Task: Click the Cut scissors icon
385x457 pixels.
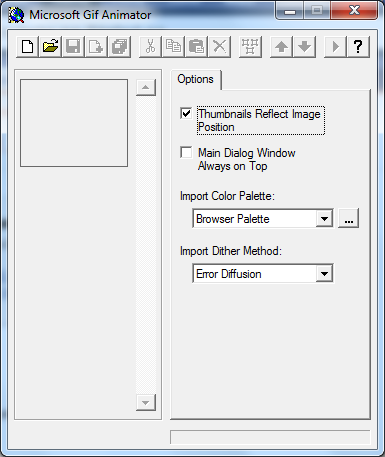Action: pyautogui.click(x=150, y=47)
